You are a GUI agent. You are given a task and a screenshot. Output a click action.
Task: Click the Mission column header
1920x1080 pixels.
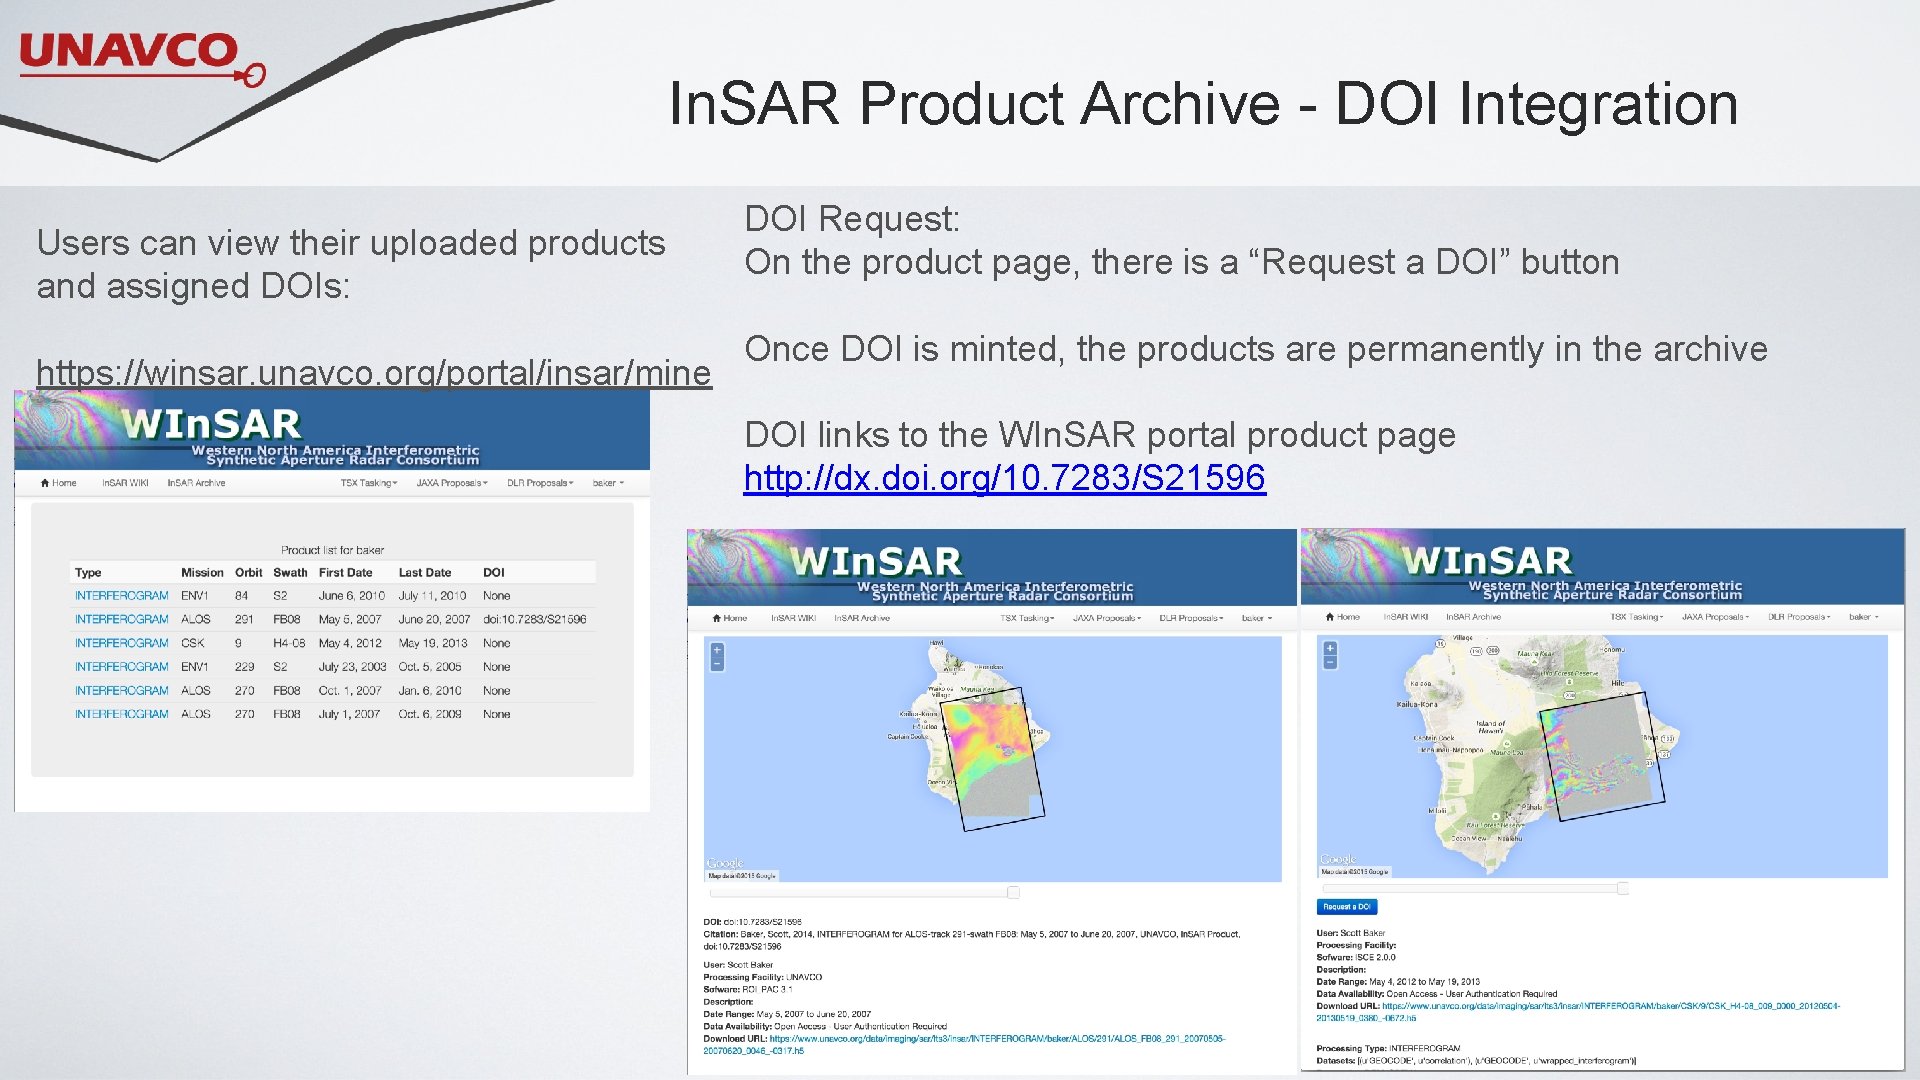(202, 573)
